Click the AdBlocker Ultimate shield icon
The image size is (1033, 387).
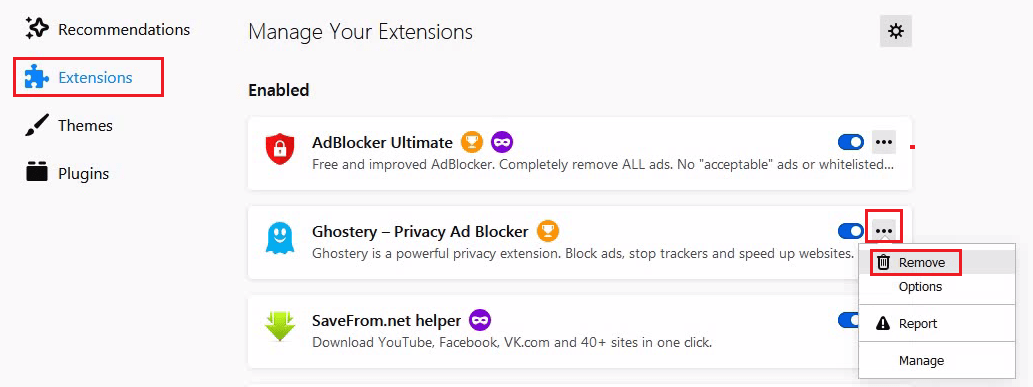277,148
